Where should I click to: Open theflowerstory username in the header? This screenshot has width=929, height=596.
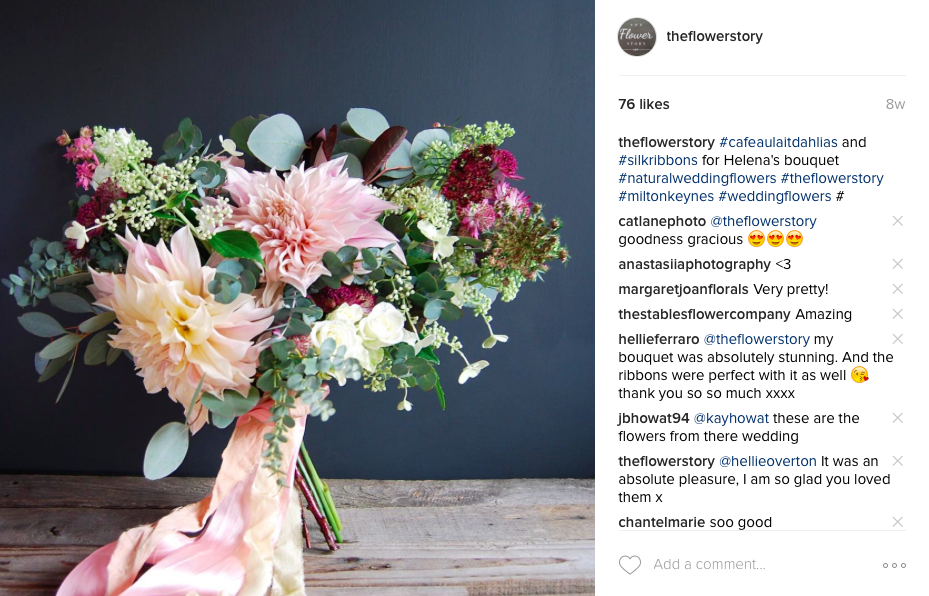(714, 36)
